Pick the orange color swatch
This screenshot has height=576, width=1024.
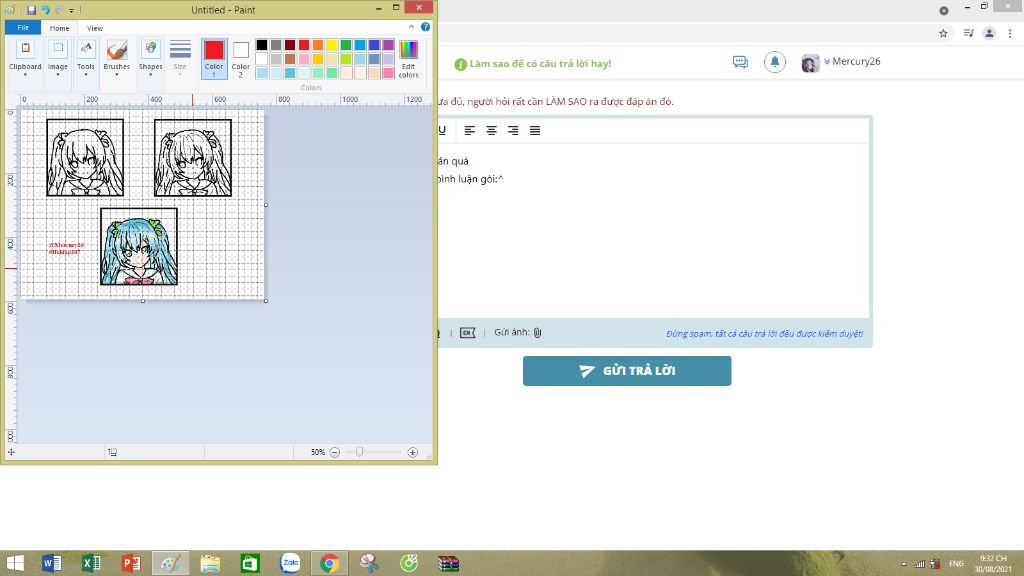tap(318, 45)
